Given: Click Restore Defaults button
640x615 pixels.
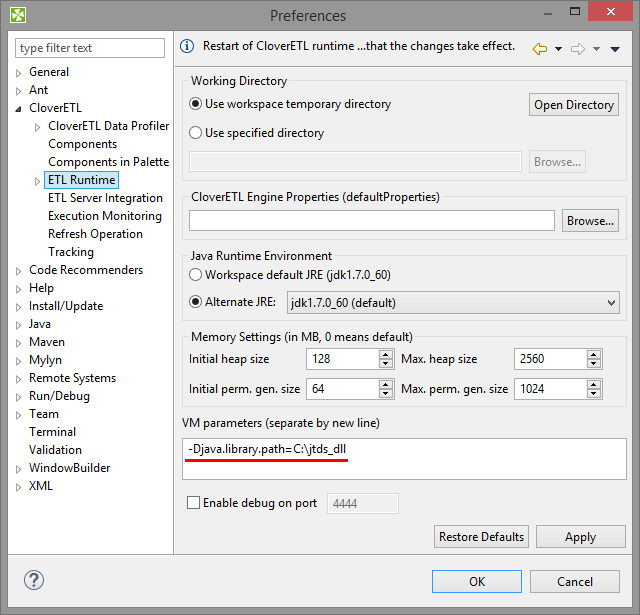Looking at the screenshot, I should 481,537.
